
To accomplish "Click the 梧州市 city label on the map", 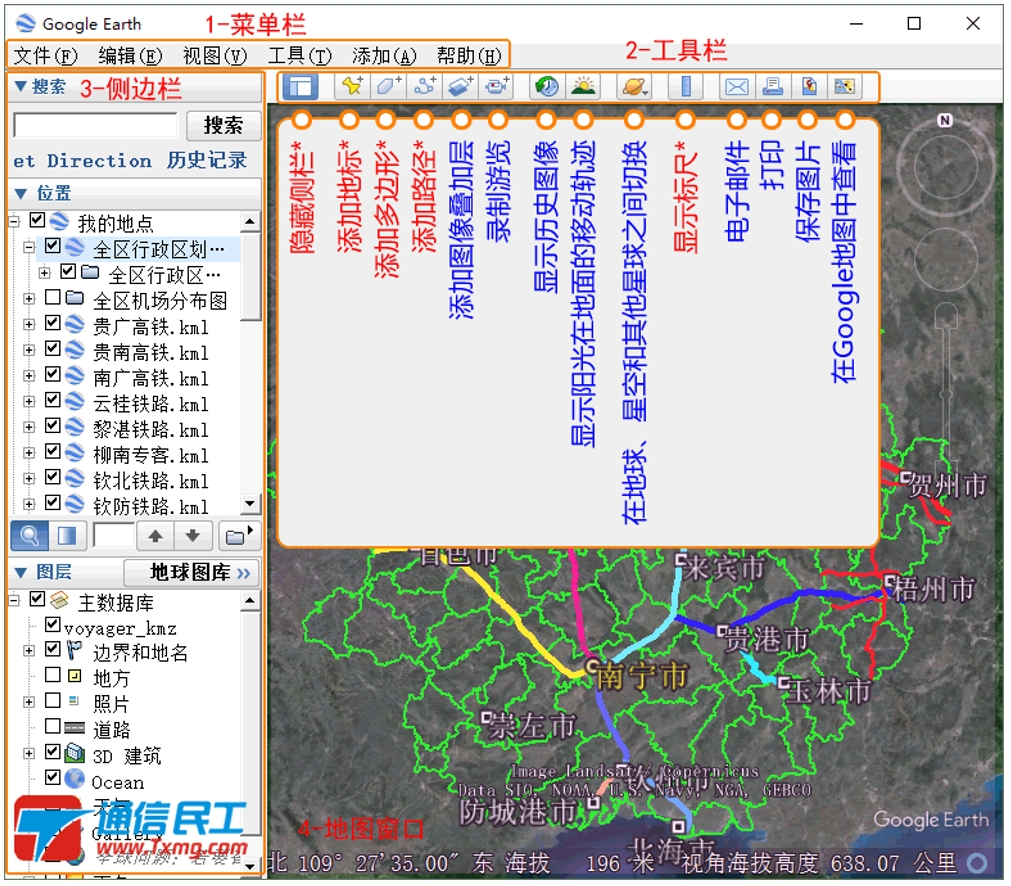I will 933,589.
